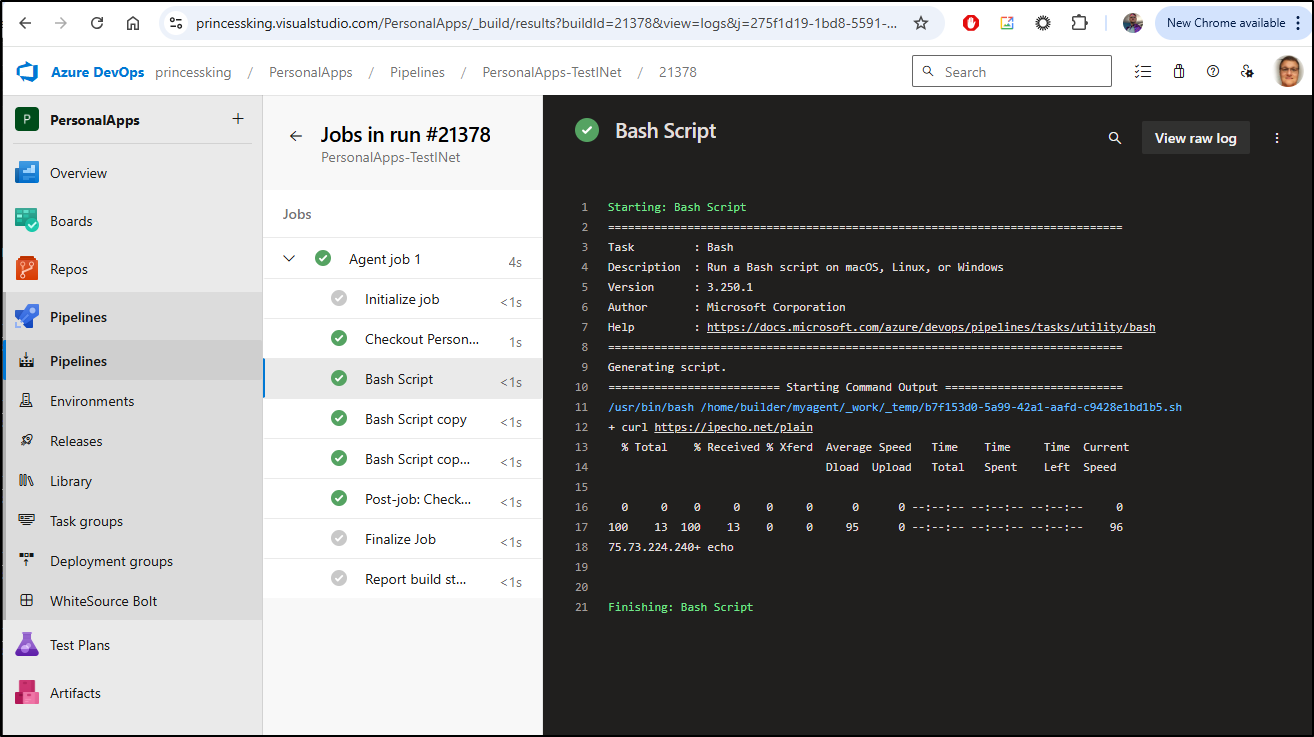Click the PersonalApps project avatar icon

[27, 120]
